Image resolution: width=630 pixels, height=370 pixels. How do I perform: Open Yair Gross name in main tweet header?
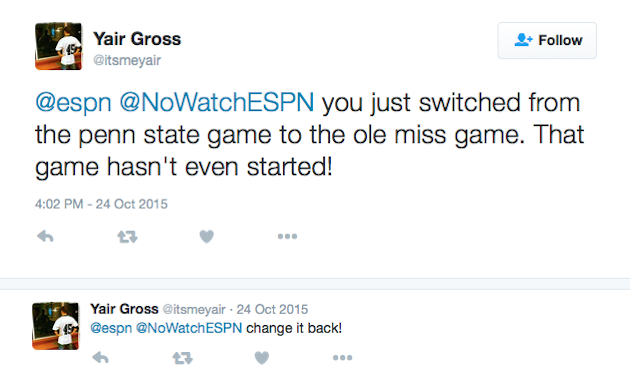click(137, 39)
